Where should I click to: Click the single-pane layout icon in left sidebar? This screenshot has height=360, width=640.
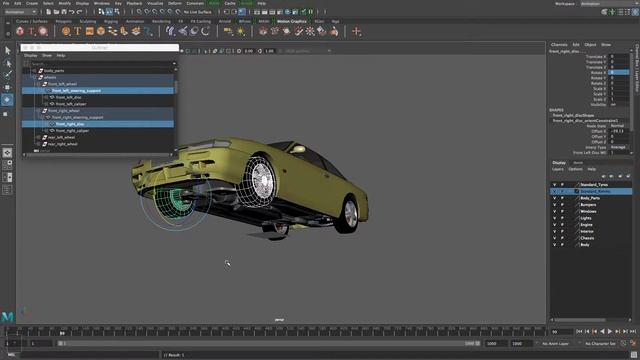point(7,153)
